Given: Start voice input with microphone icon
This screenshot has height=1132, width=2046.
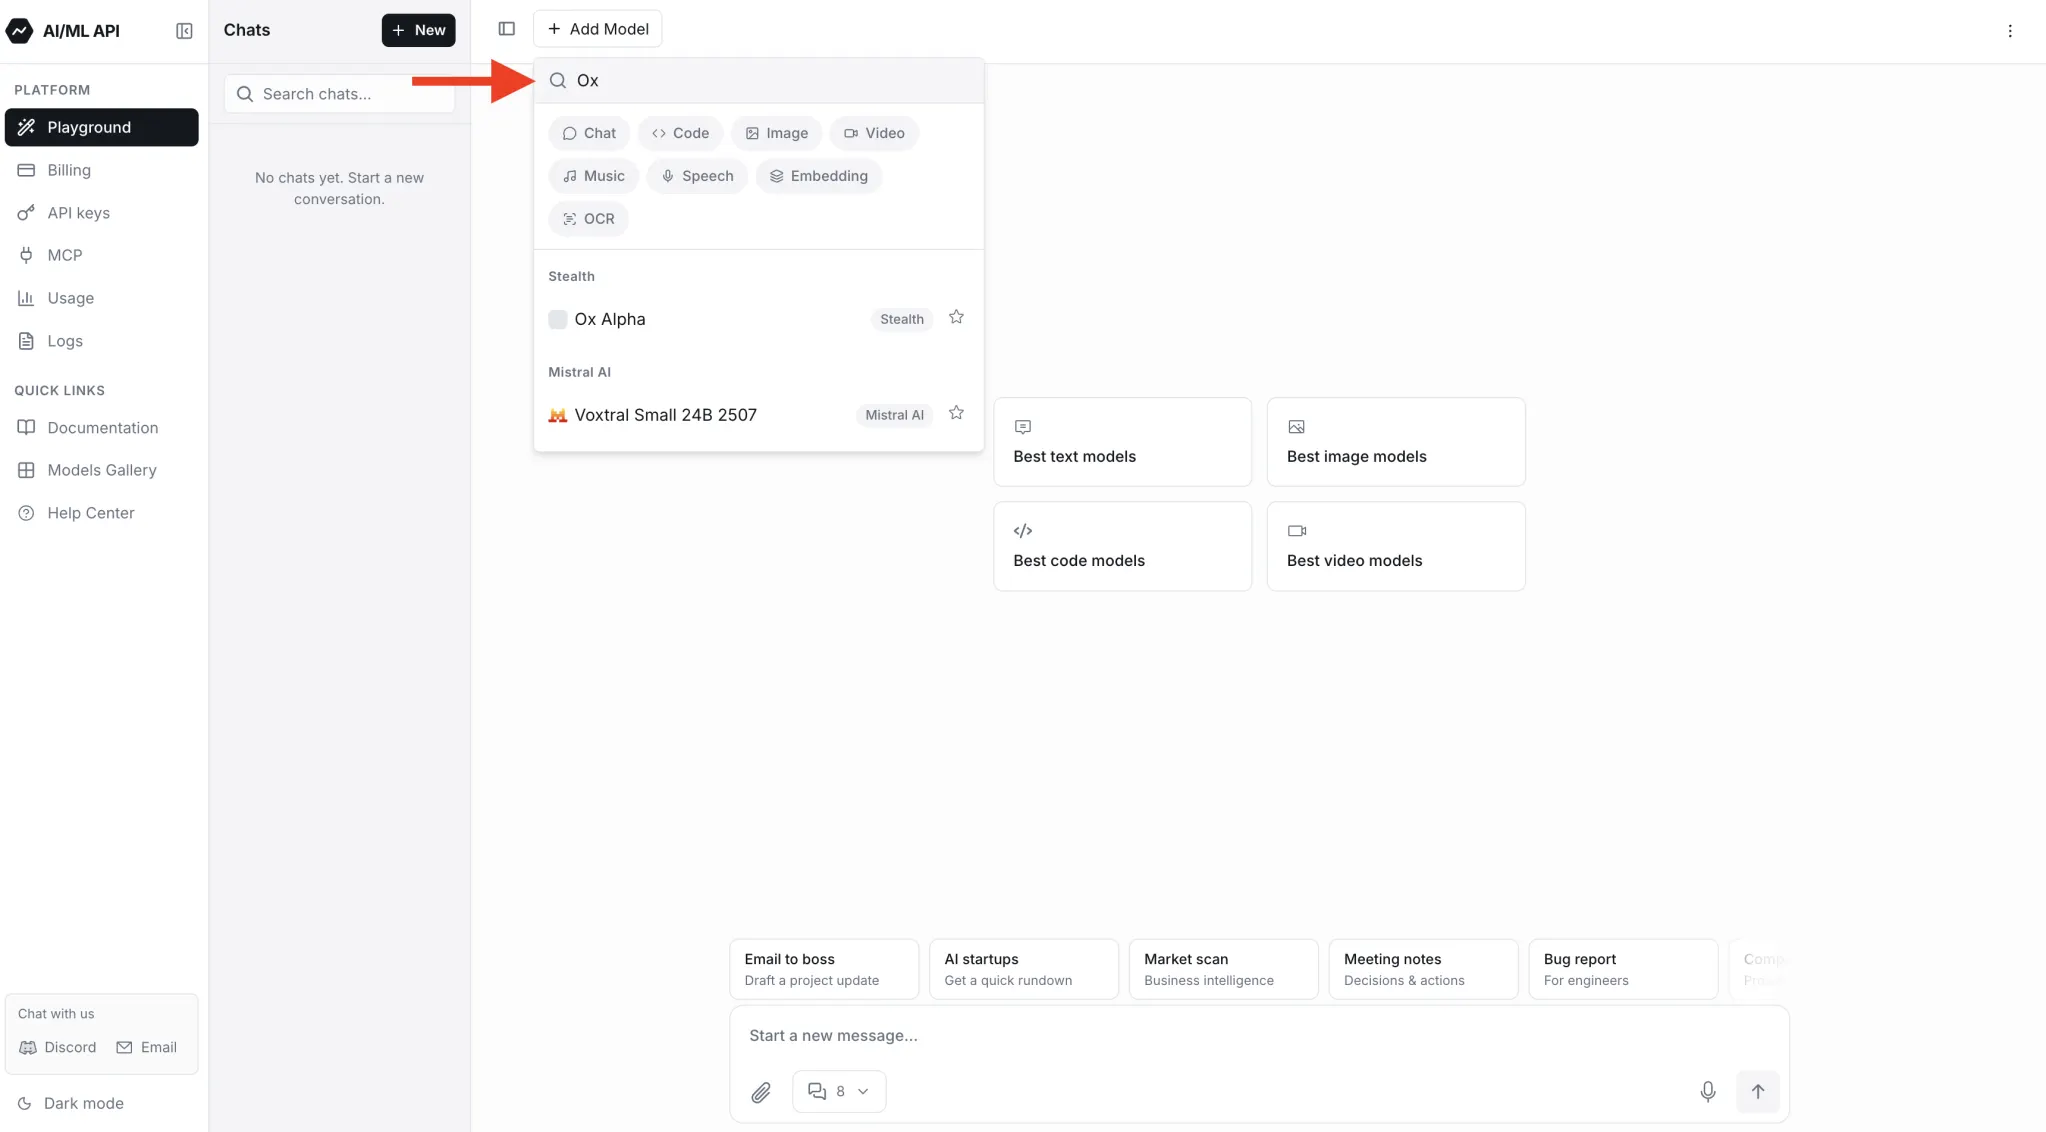Looking at the screenshot, I should [1708, 1091].
